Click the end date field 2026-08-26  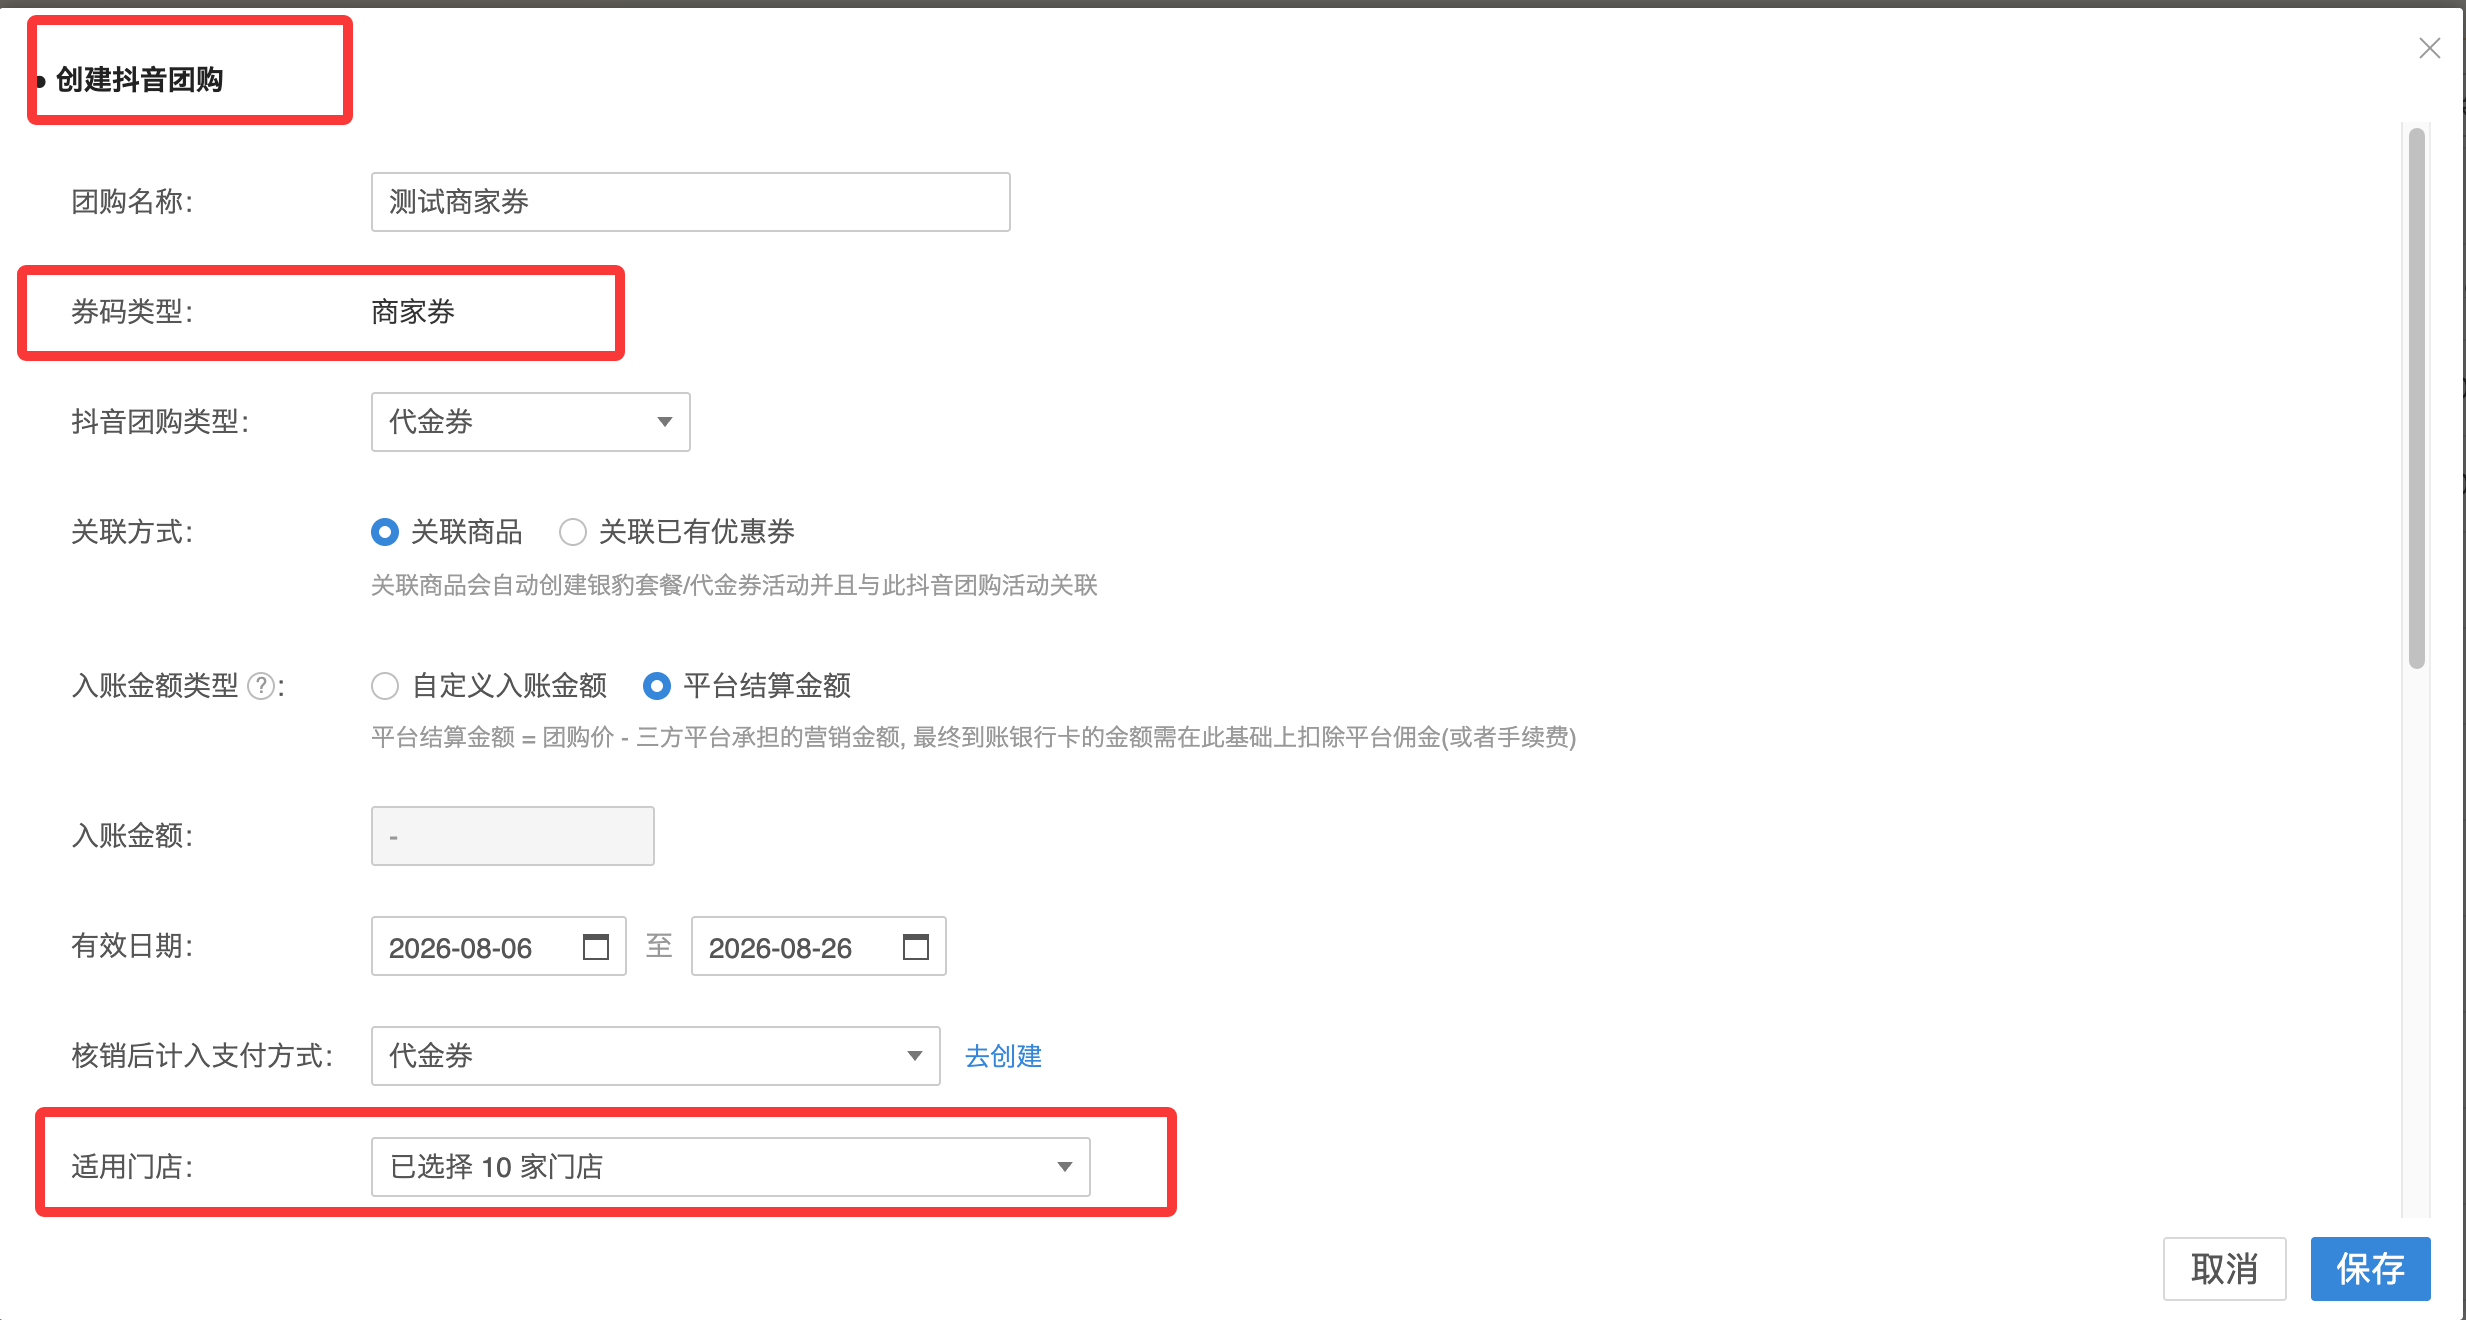tap(818, 946)
